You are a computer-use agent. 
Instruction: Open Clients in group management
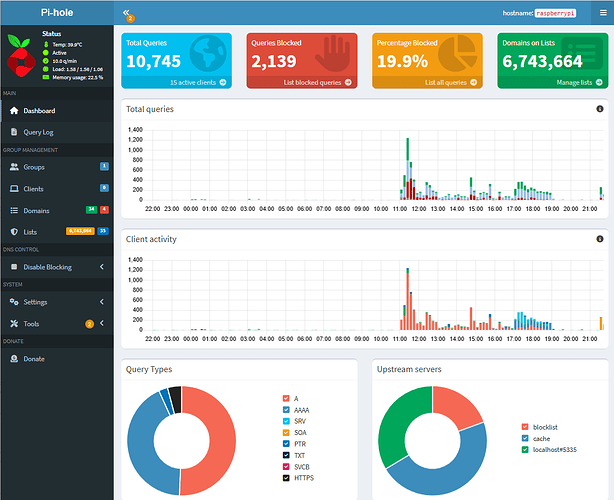tap(34, 188)
